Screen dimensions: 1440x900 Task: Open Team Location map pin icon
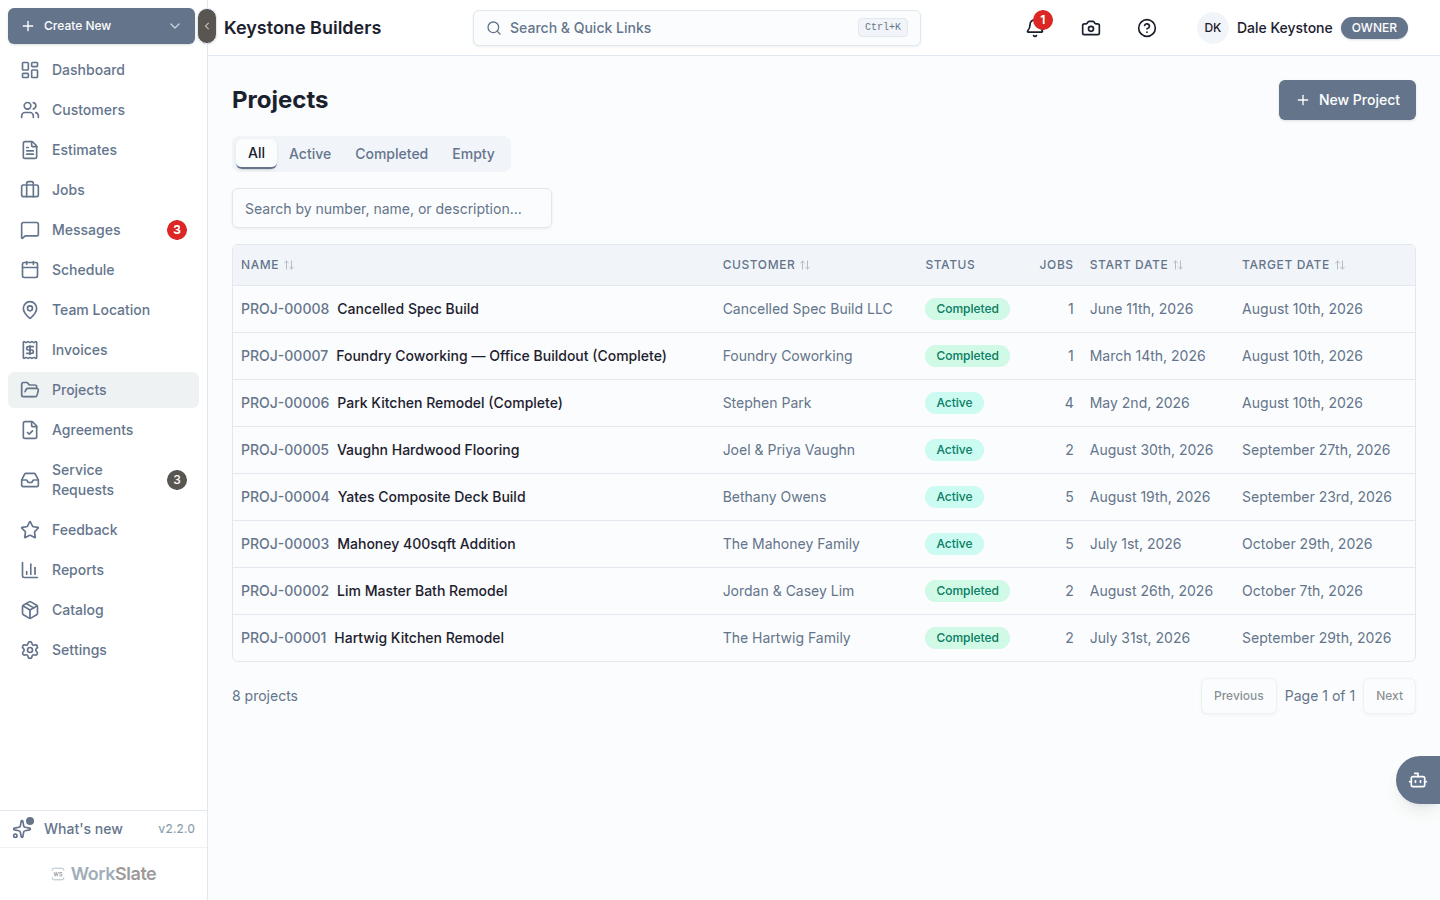pyautogui.click(x=30, y=310)
